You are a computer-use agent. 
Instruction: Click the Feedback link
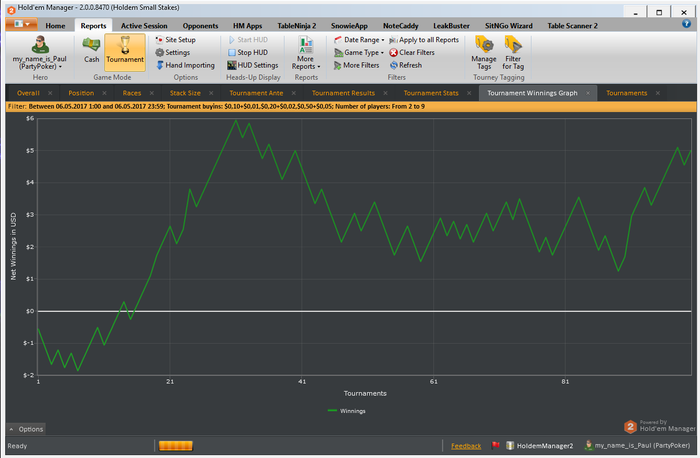coord(466,446)
